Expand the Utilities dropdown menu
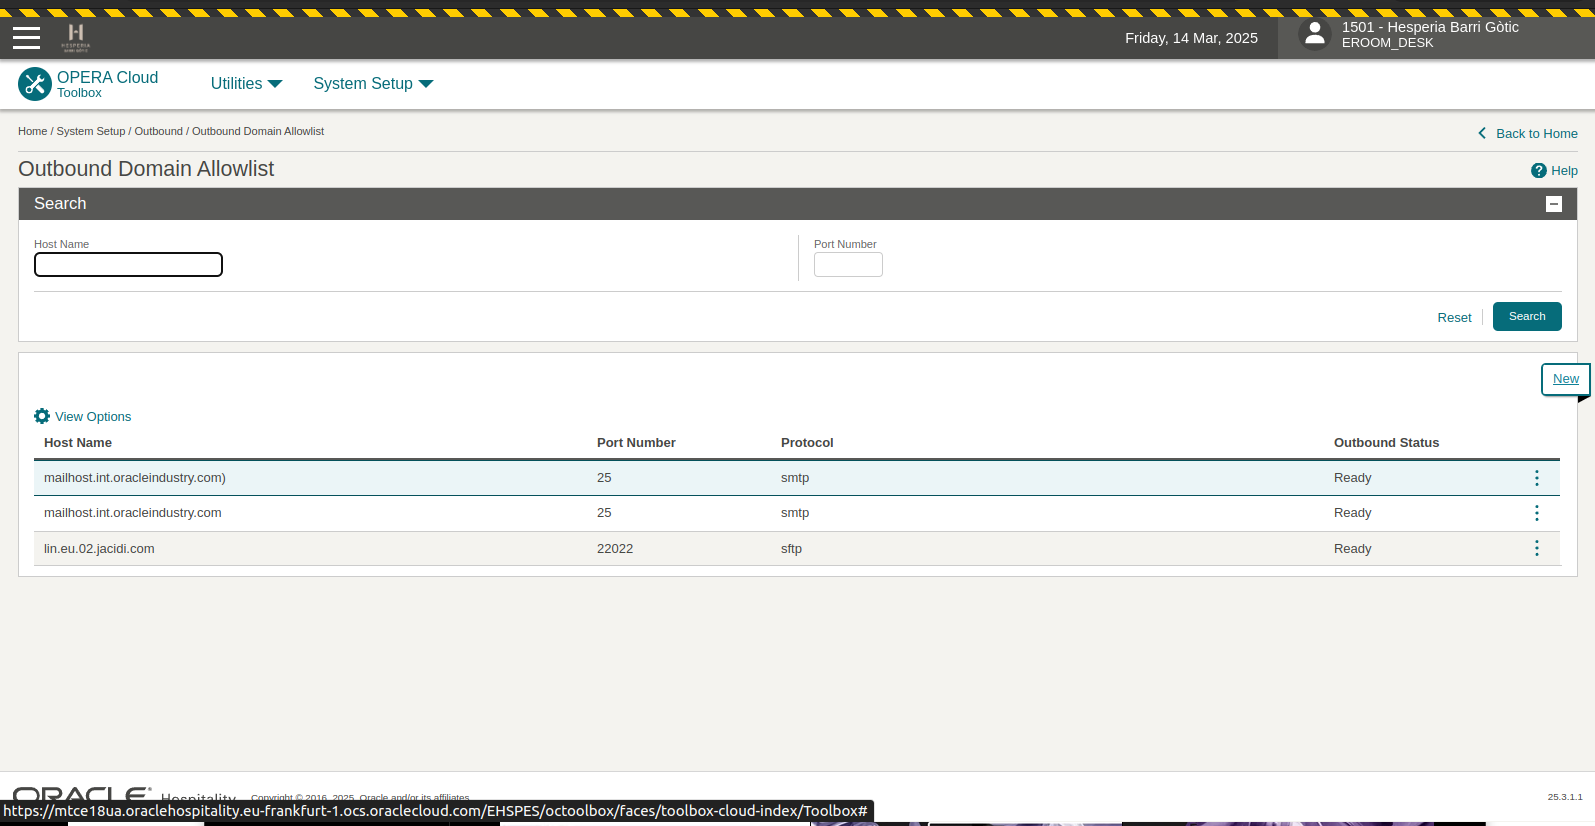The height and width of the screenshot is (826, 1595). (246, 84)
